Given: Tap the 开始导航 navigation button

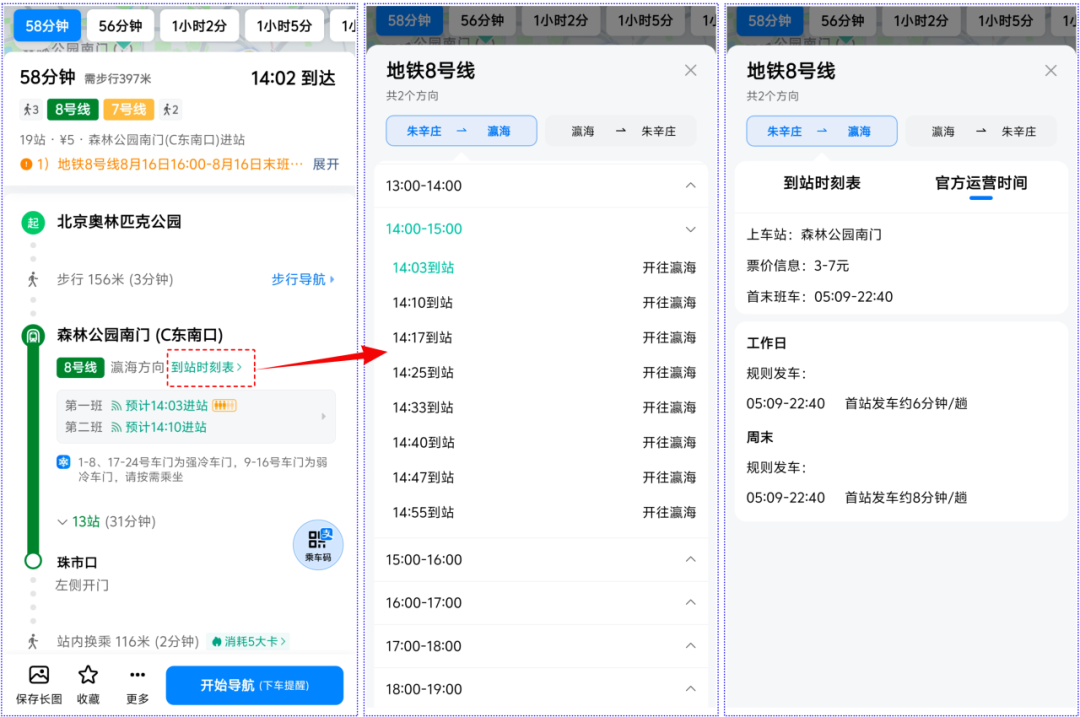Looking at the screenshot, I should coord(254,685).
